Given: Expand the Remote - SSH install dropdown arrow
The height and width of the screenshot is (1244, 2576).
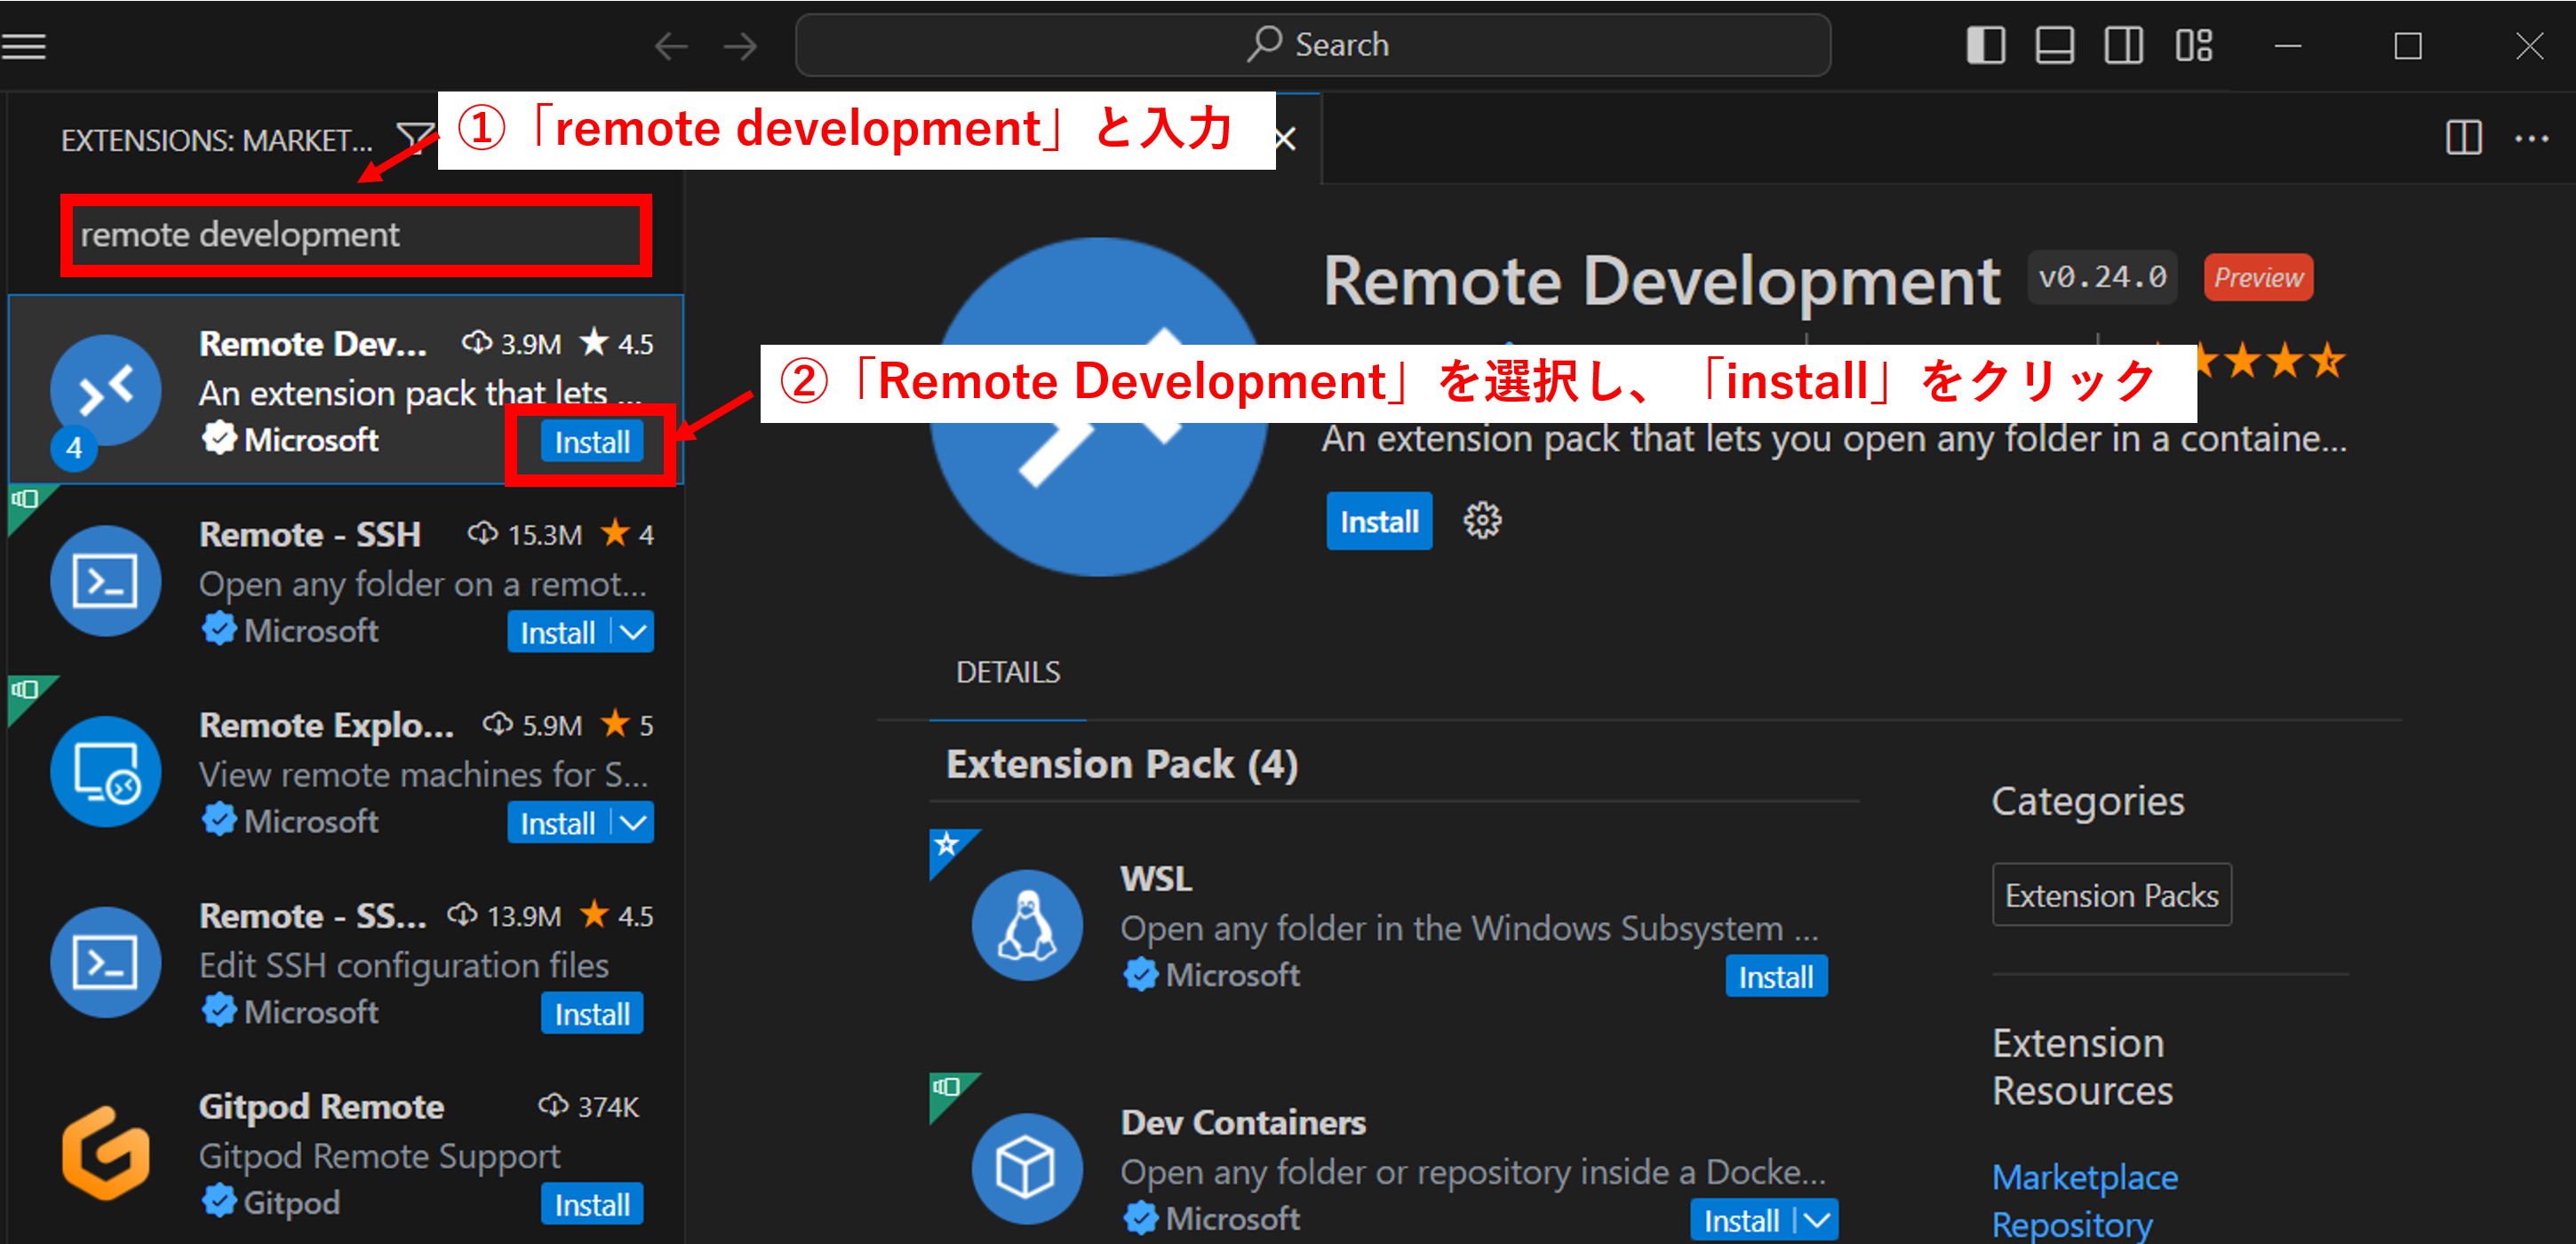Looking at the screenshot, I should (x=633, y=632).
